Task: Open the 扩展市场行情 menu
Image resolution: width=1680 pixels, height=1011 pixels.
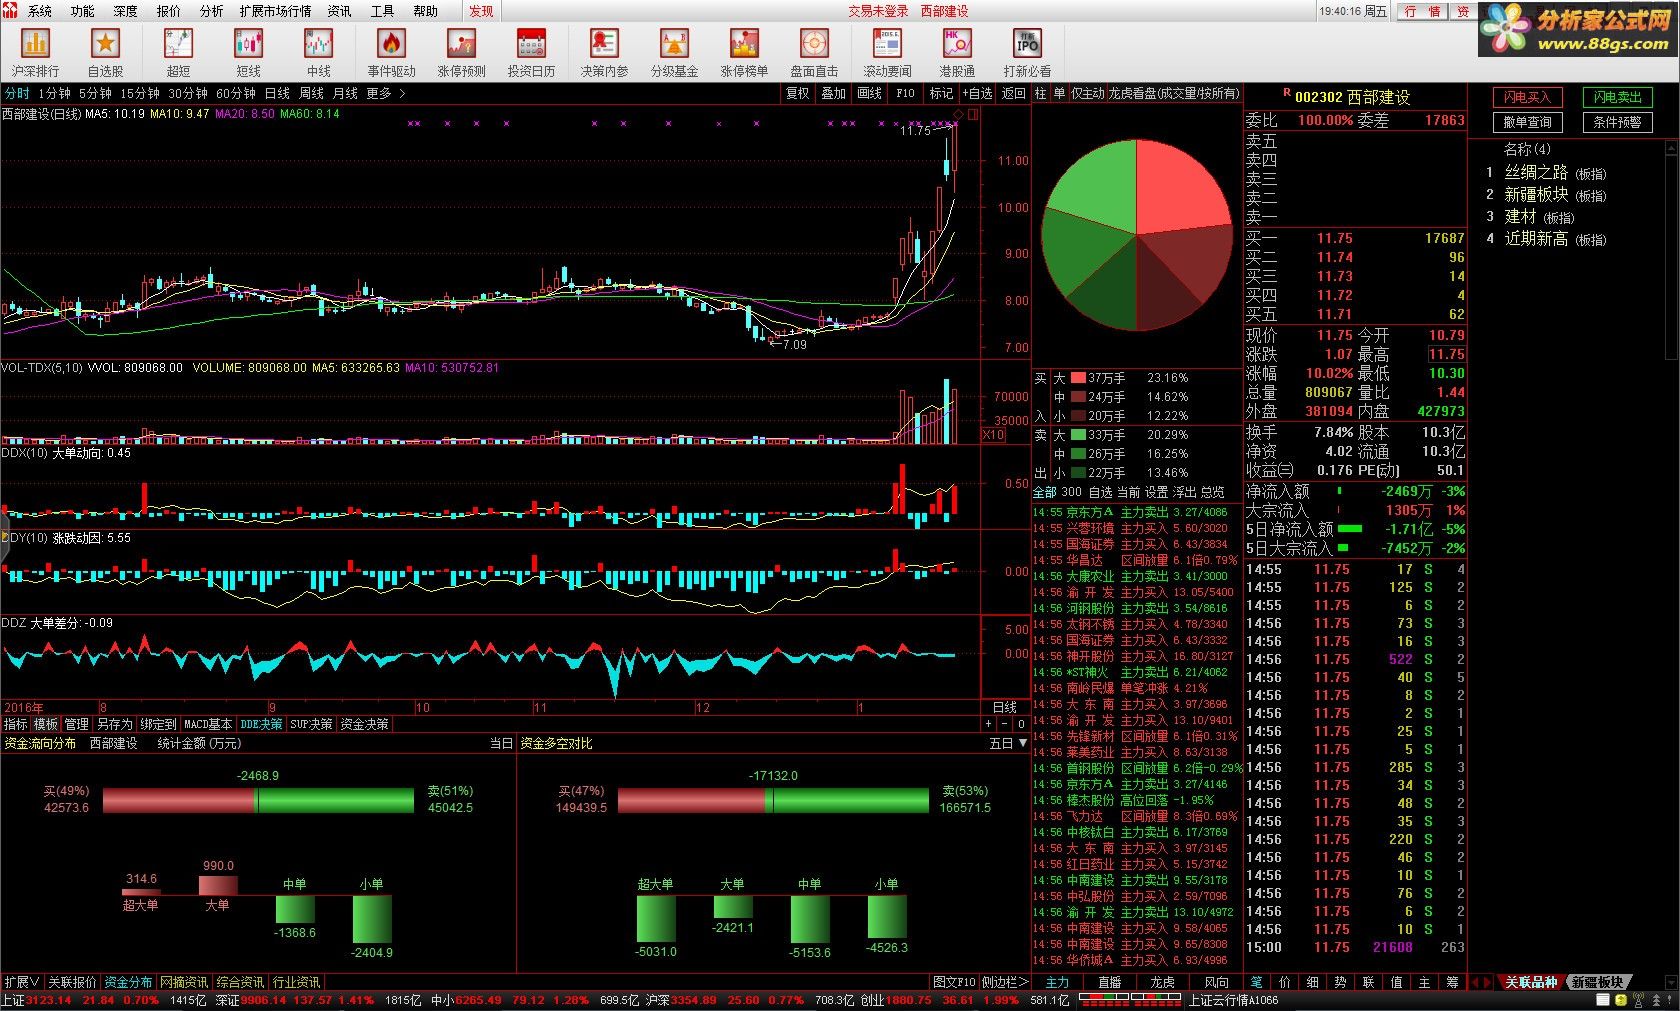Action: point(275,11)
